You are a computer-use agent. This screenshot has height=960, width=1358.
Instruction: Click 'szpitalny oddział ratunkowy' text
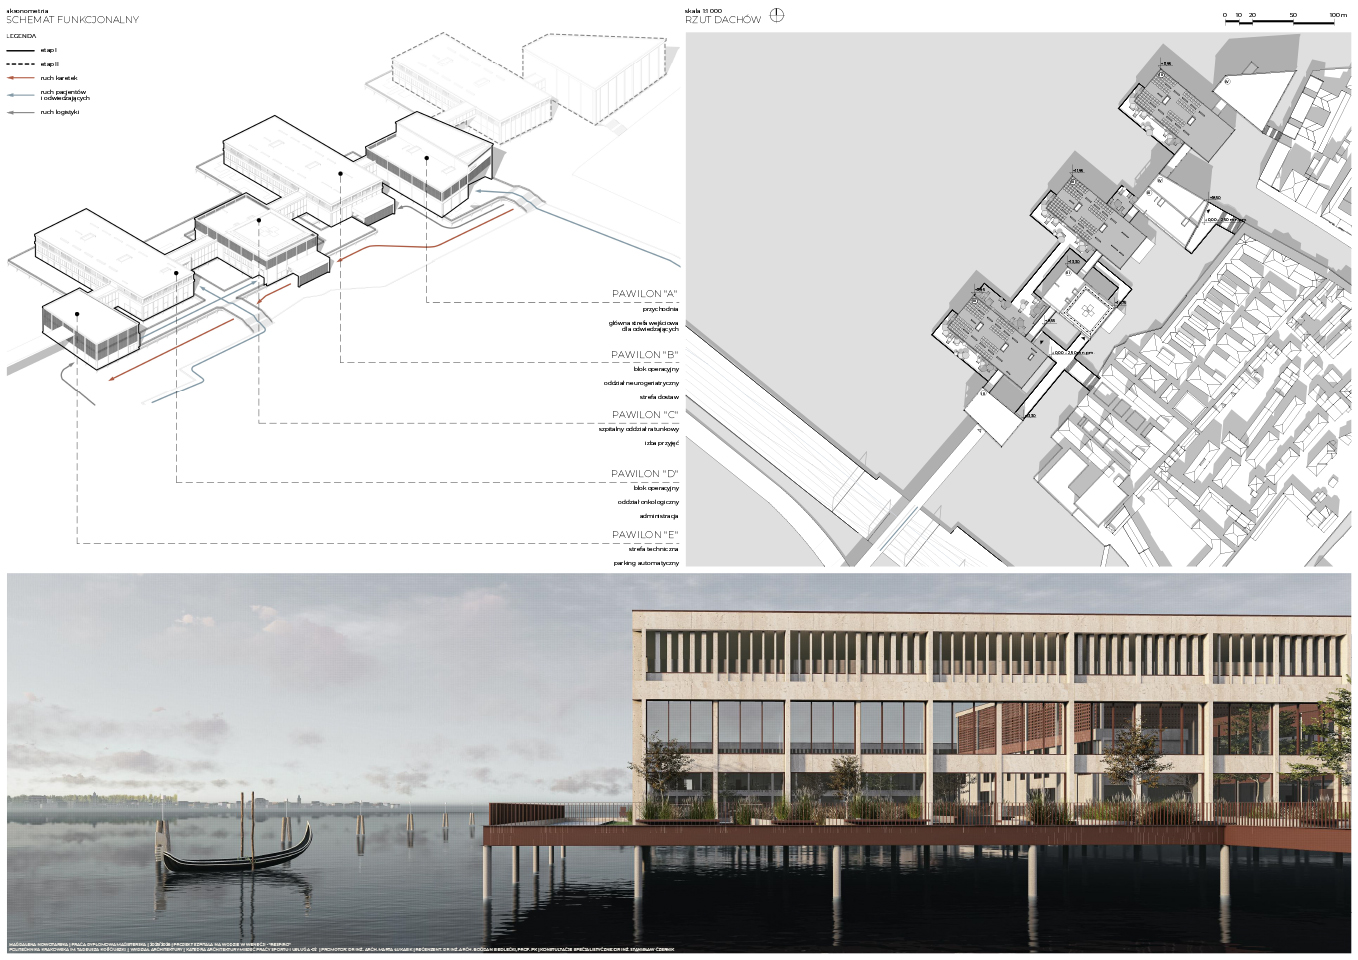click(x=638, y=429)
